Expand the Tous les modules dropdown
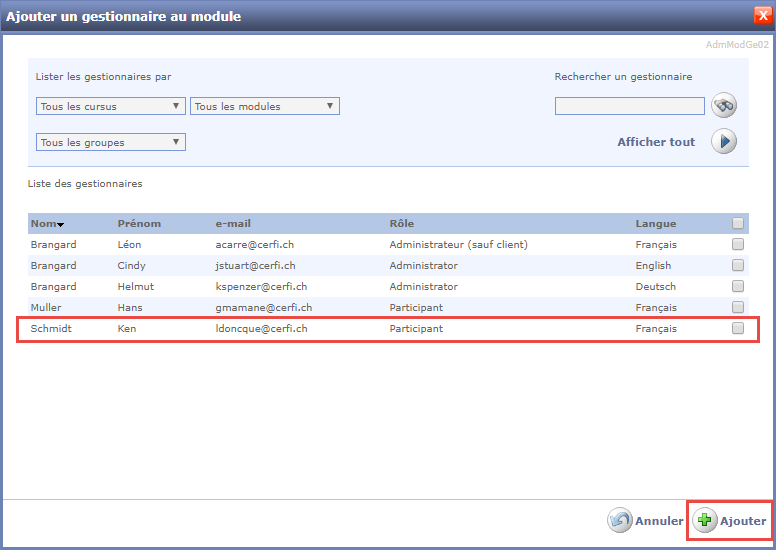776x550 pixels. pyautogui.click(x=265, y=106)
